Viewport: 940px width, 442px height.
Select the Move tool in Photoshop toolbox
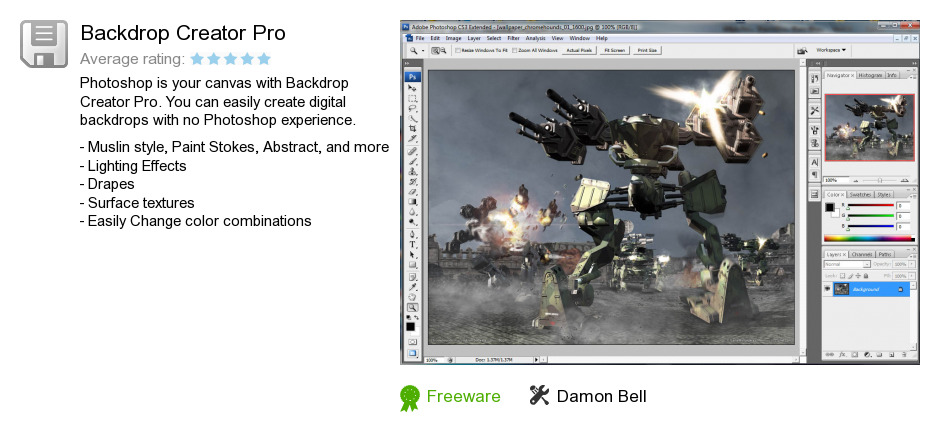pyautogui.click(x=413, y=88)
